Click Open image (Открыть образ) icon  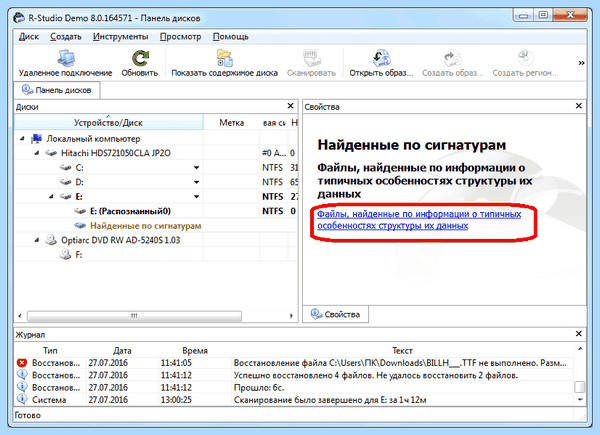(x=381, y=58)
